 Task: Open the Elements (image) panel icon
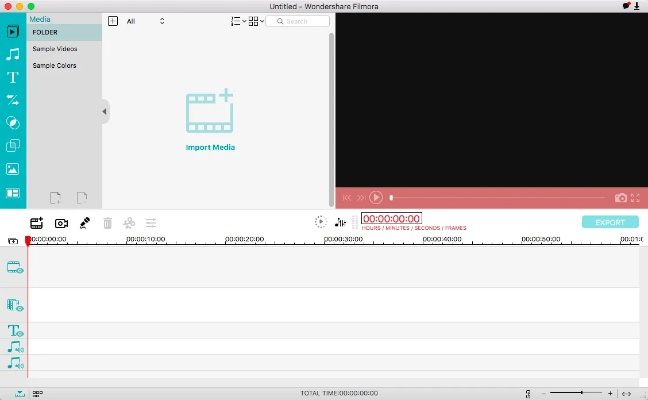click(13, 169)
